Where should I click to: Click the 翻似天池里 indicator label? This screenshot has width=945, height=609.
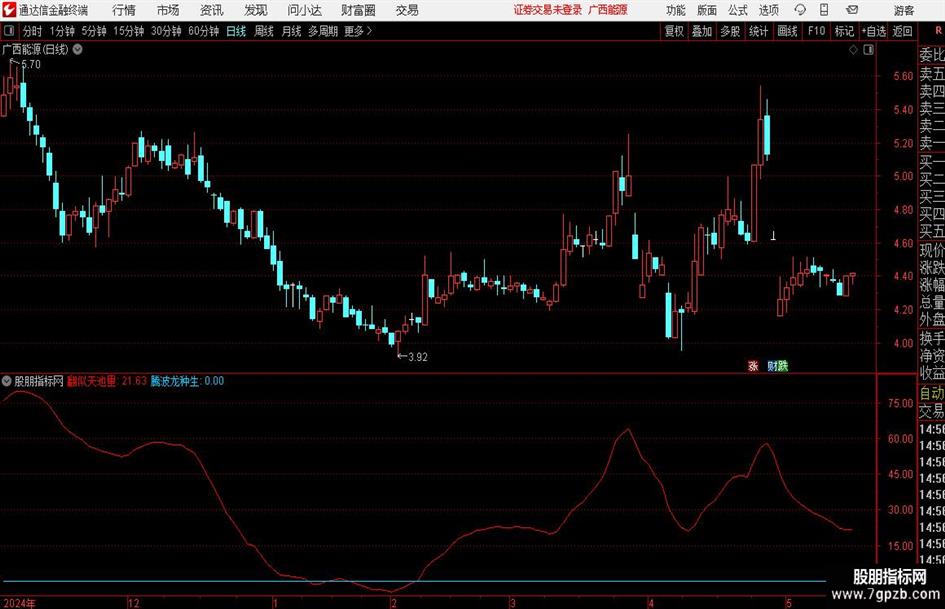pos(92,381)
